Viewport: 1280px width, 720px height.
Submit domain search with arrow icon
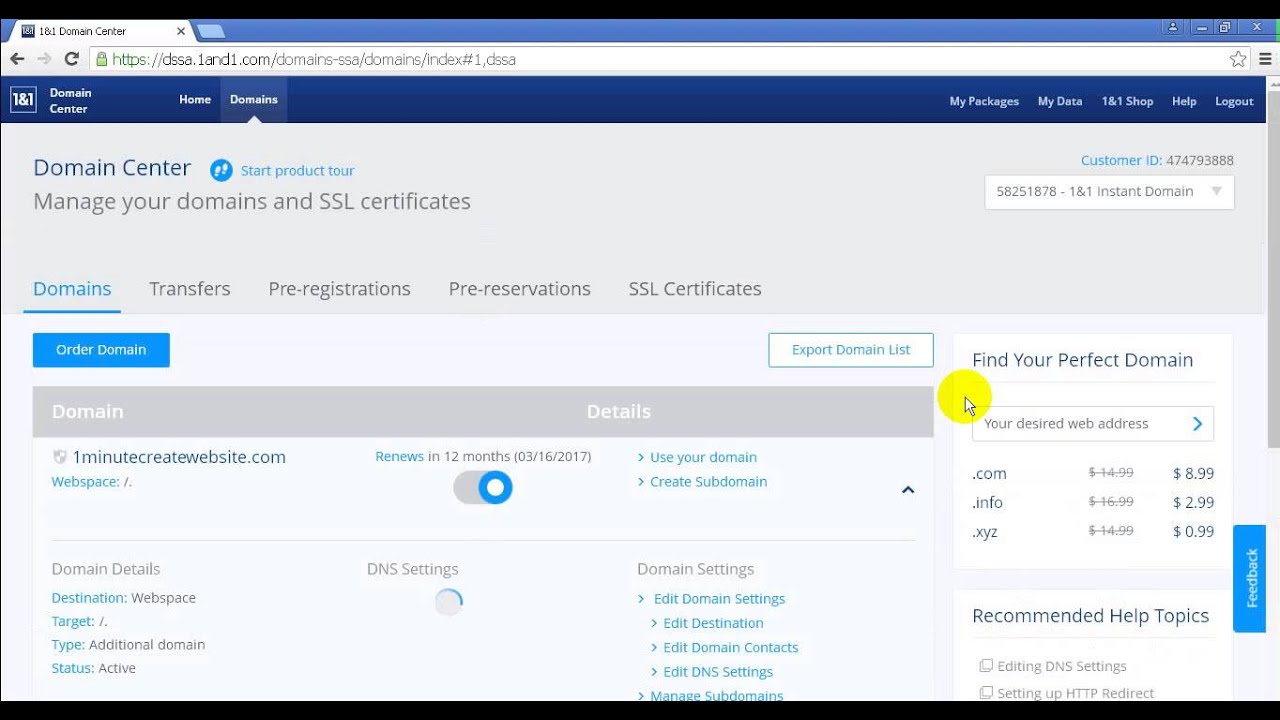[1197, 424]
